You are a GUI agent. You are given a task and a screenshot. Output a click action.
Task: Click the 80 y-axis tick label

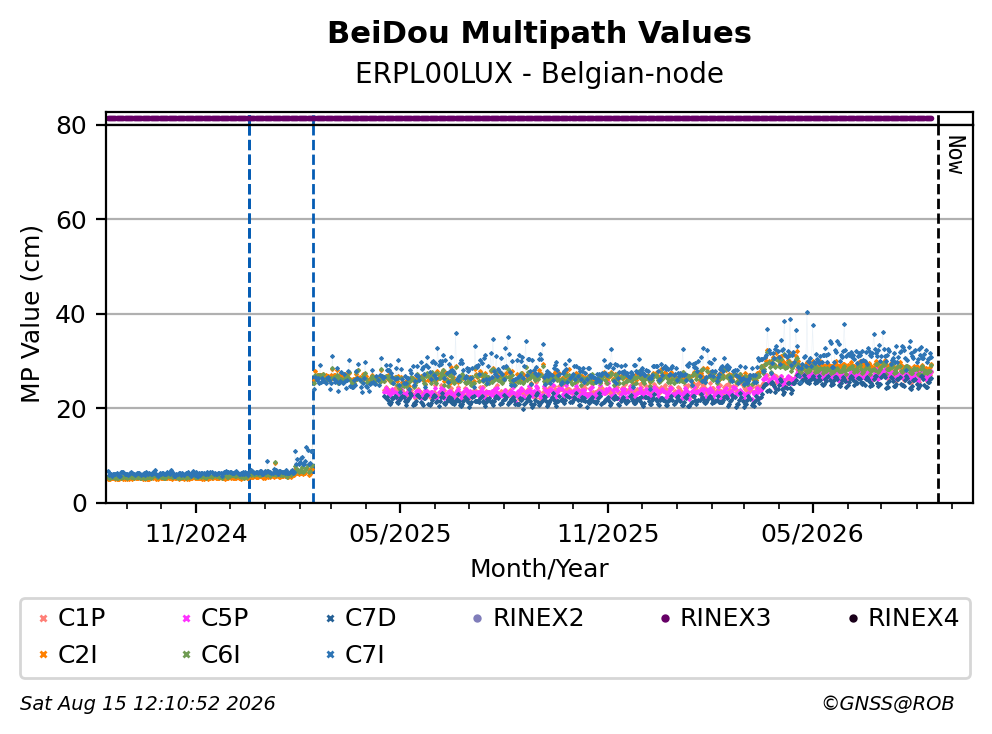[x=71, y=125]
